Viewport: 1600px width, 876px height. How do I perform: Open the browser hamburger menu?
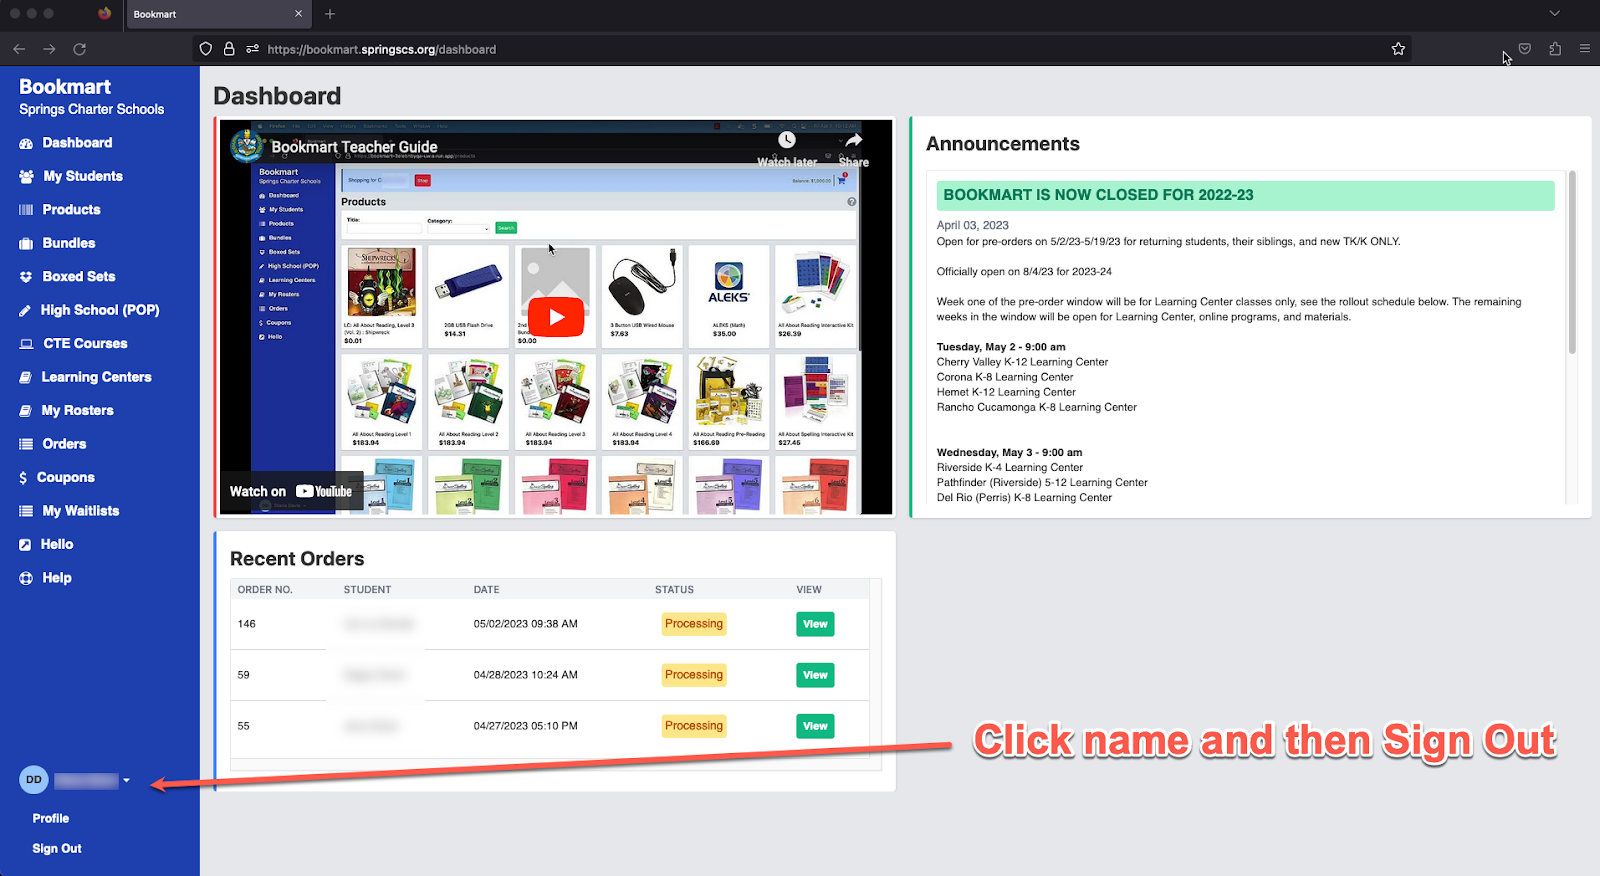pyautogui.click(x=1585, y=49)
